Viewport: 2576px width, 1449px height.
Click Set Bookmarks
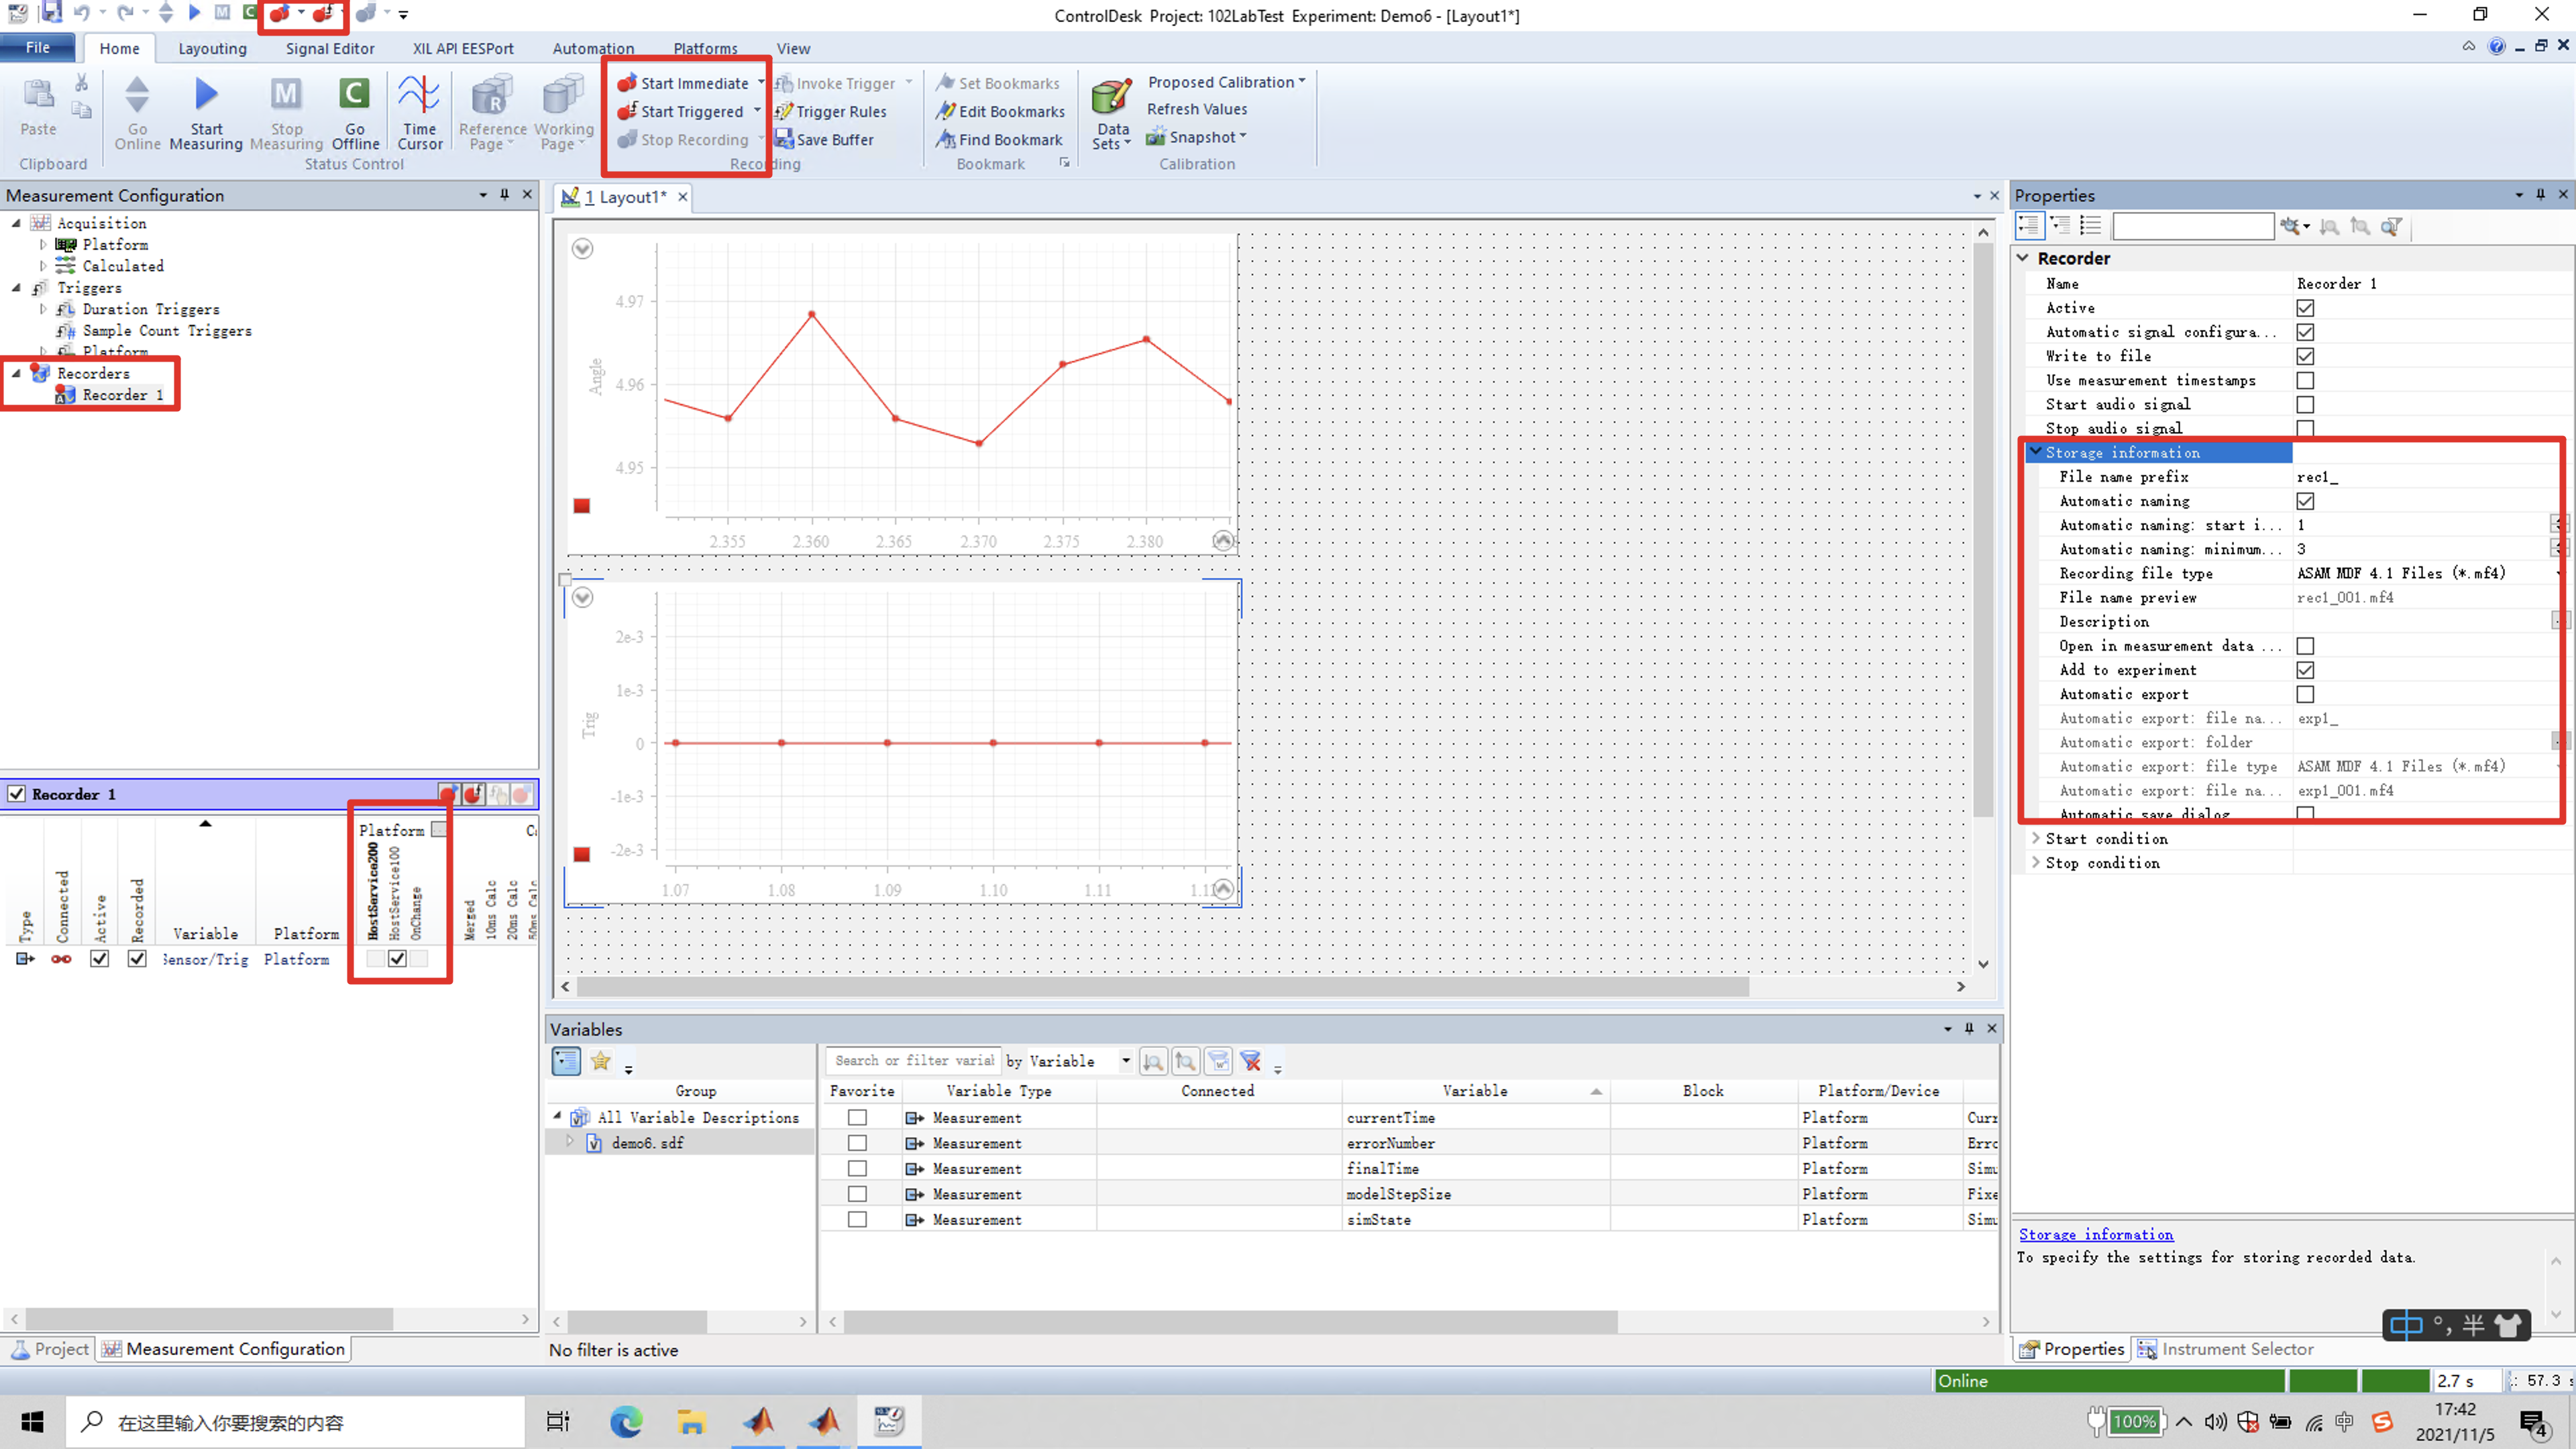(x=998, y=83)
